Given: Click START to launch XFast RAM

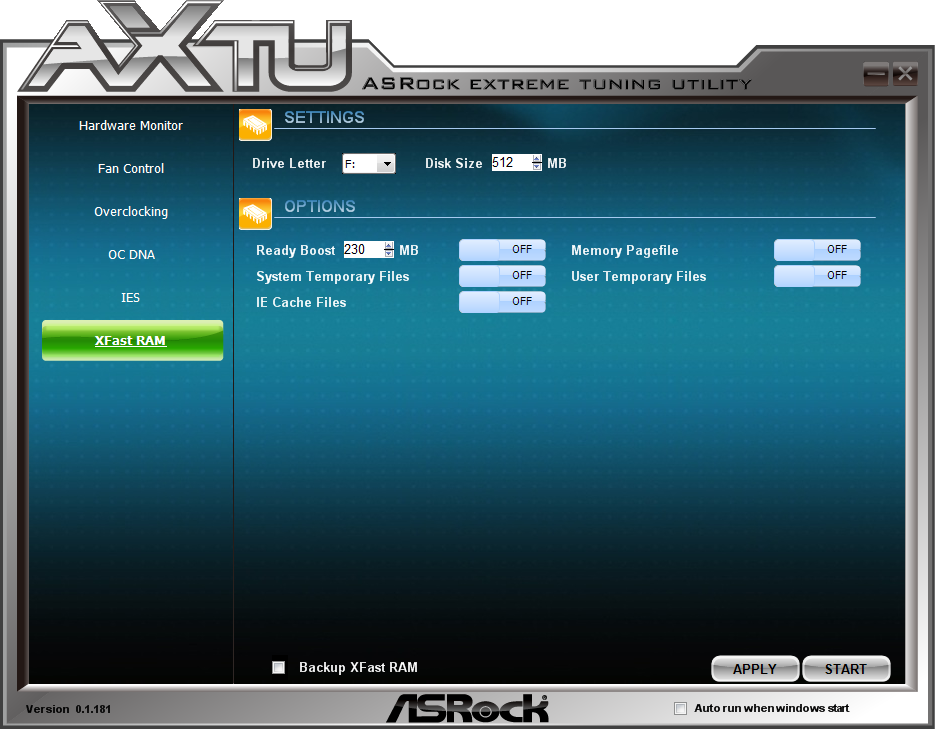Looking at the screenshot, I should tap(846, 668).
